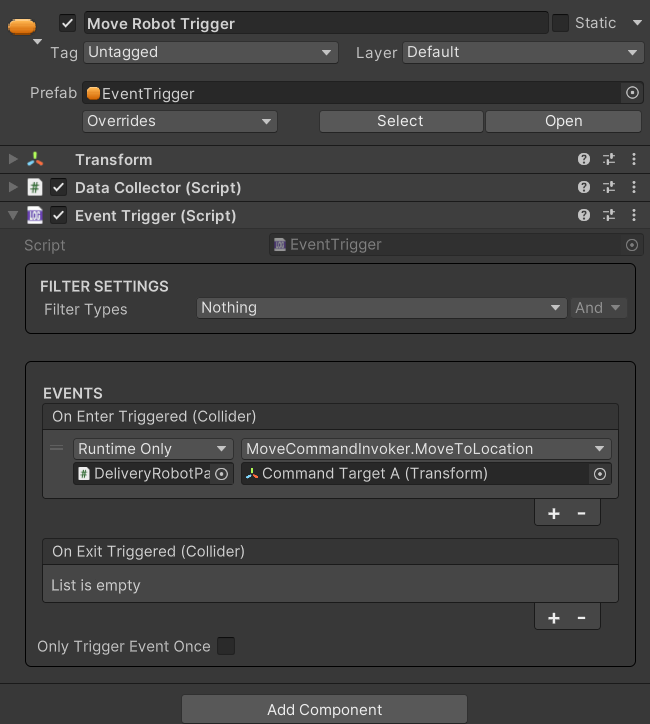Screen dimensions: 650x724
Task: Collapse the Event Trigger component foldout
Action: 13,215
